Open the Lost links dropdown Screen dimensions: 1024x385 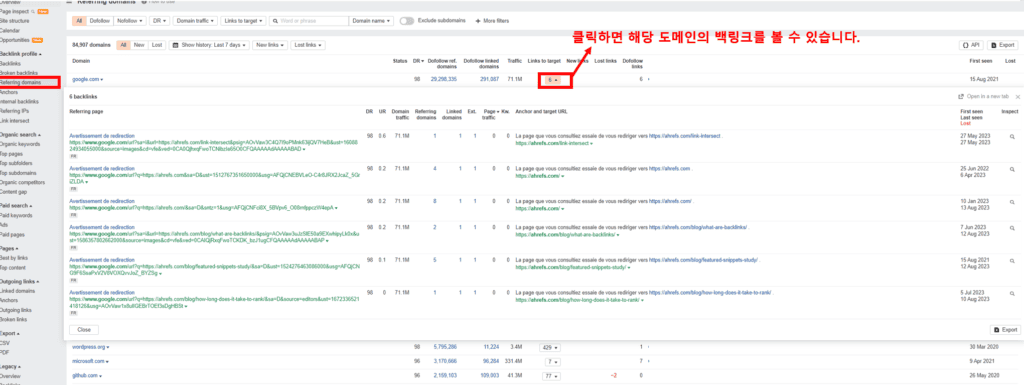[x=308, y=45]
